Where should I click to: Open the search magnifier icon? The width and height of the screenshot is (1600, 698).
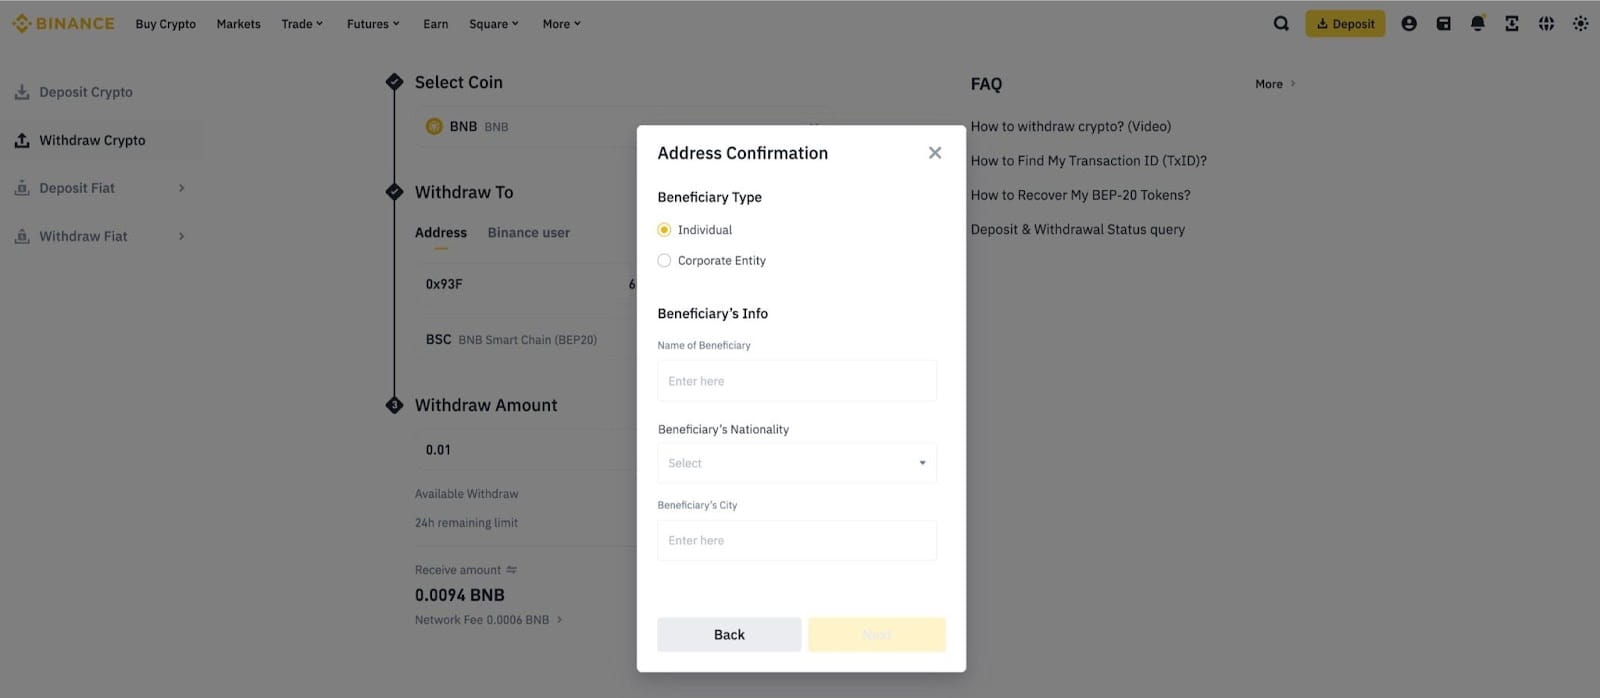[x=1281, y=23]
